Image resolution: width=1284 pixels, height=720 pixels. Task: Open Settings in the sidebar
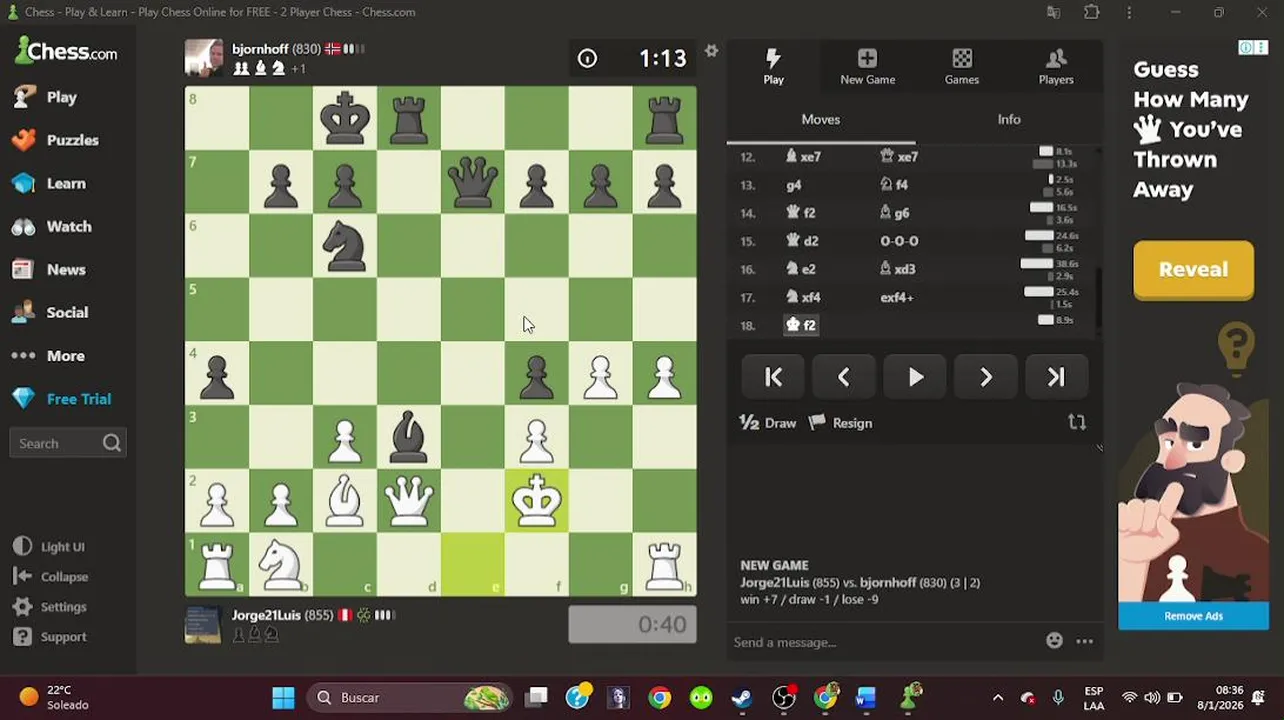click(50, 607)
